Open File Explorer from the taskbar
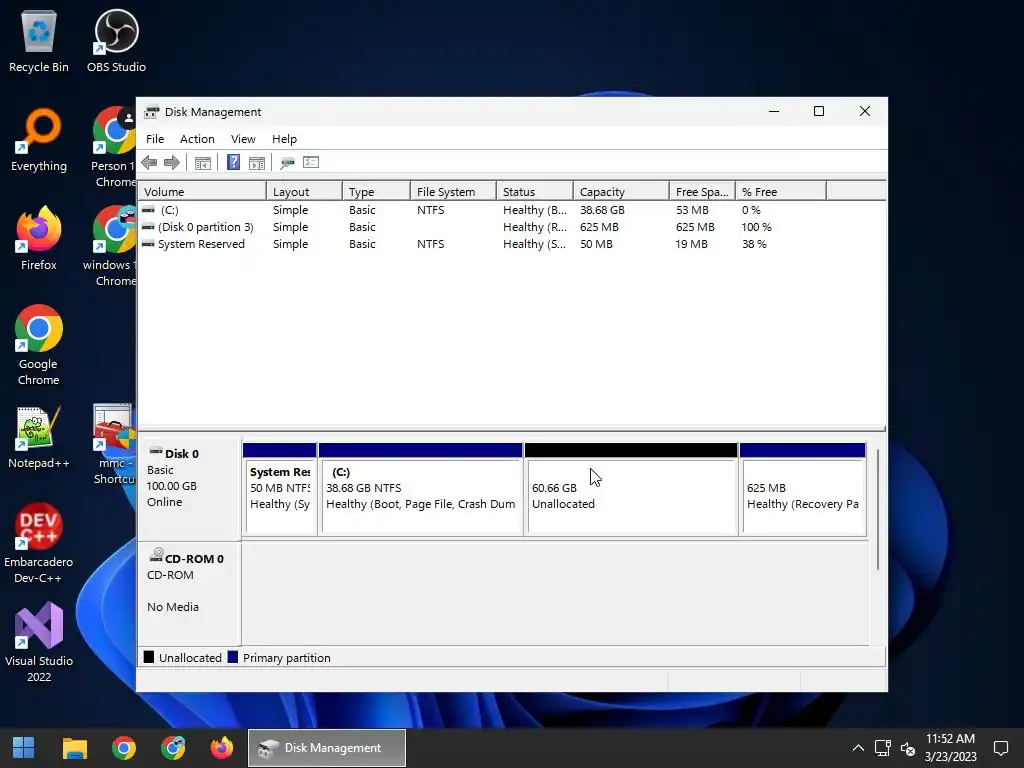The width and height of the screenshot is (1024, 768). pos(74,748)
